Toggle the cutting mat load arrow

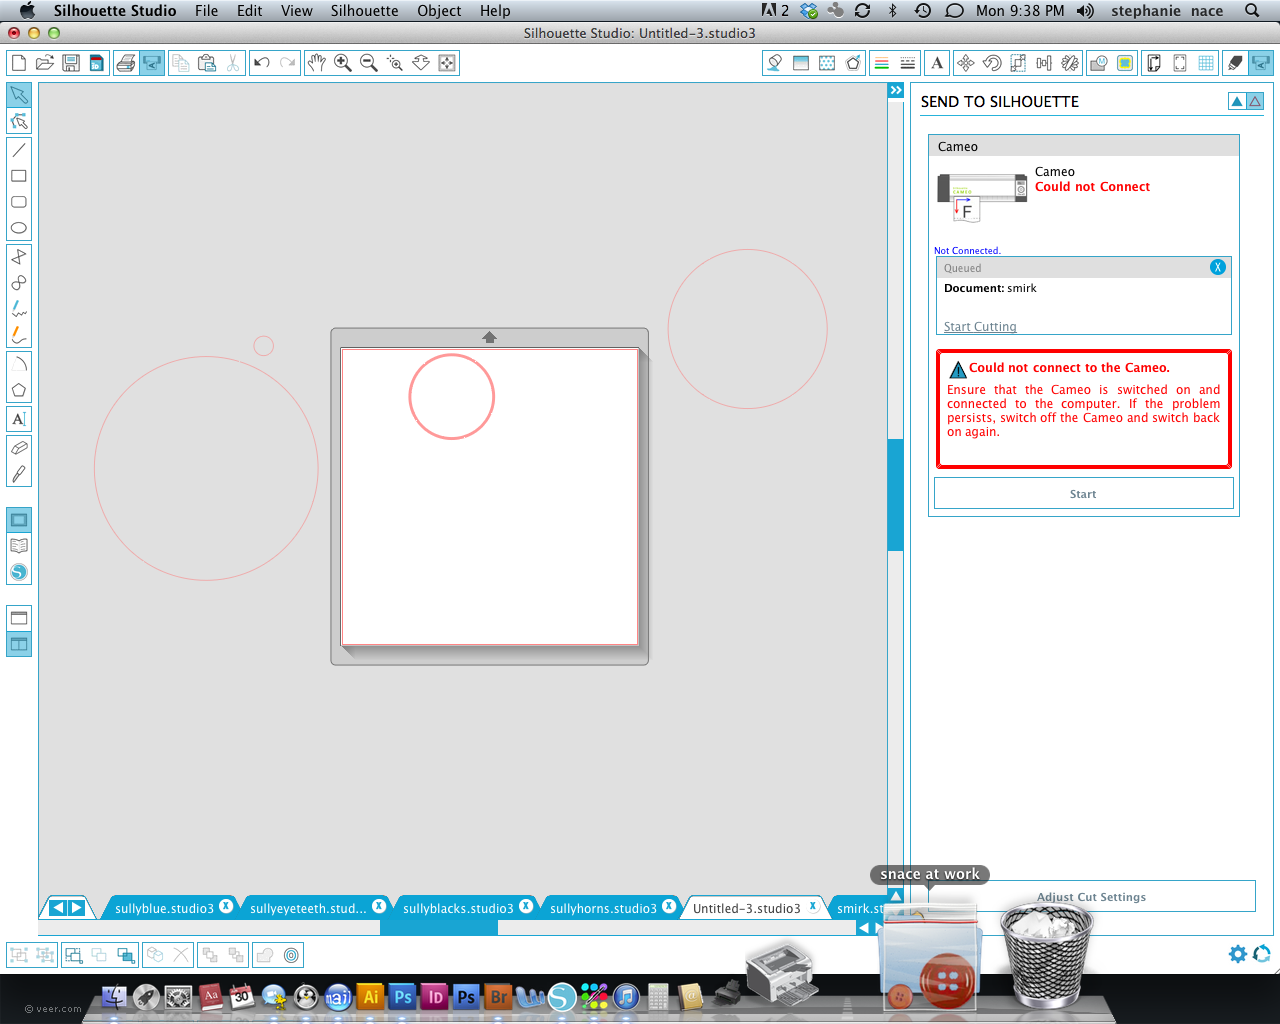coord(490,338)
